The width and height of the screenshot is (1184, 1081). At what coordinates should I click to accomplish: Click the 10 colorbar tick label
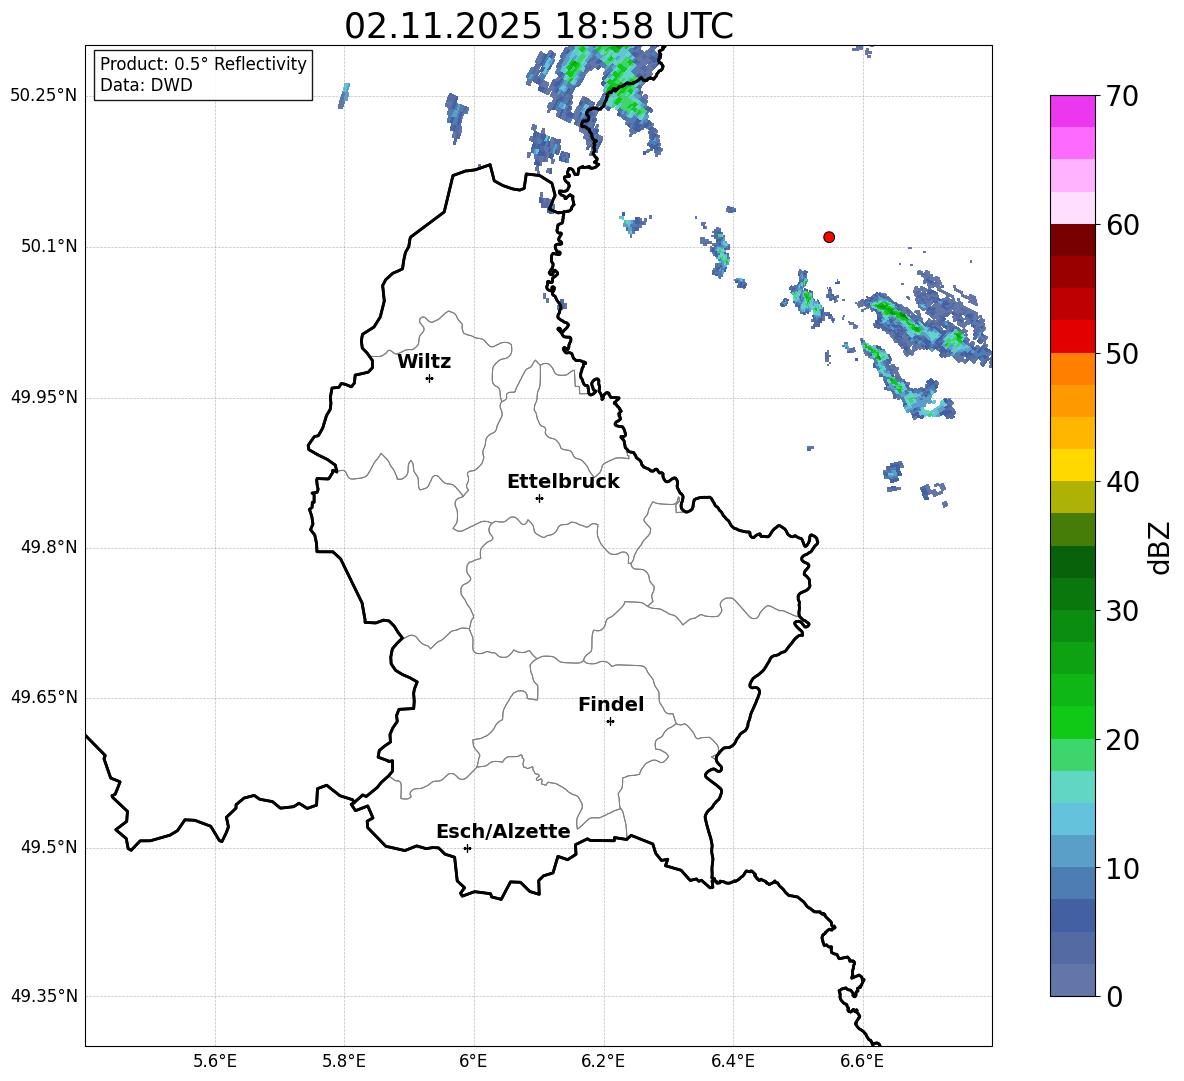1122,868
